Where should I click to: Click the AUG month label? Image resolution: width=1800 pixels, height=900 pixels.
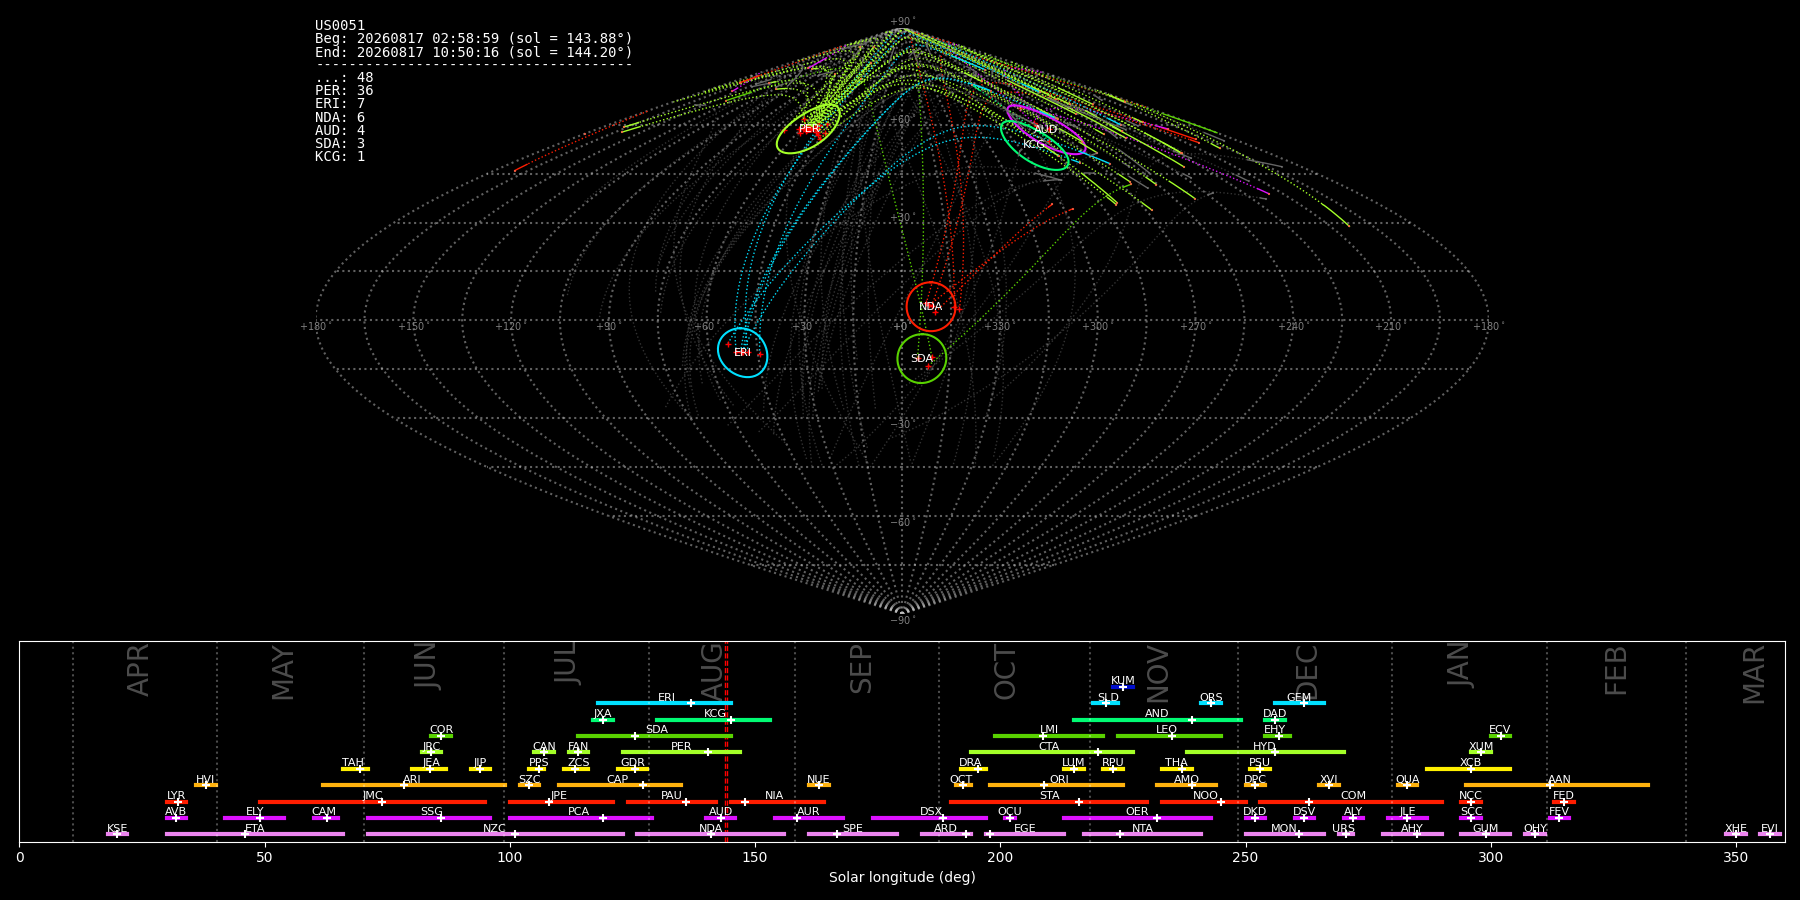712,672
